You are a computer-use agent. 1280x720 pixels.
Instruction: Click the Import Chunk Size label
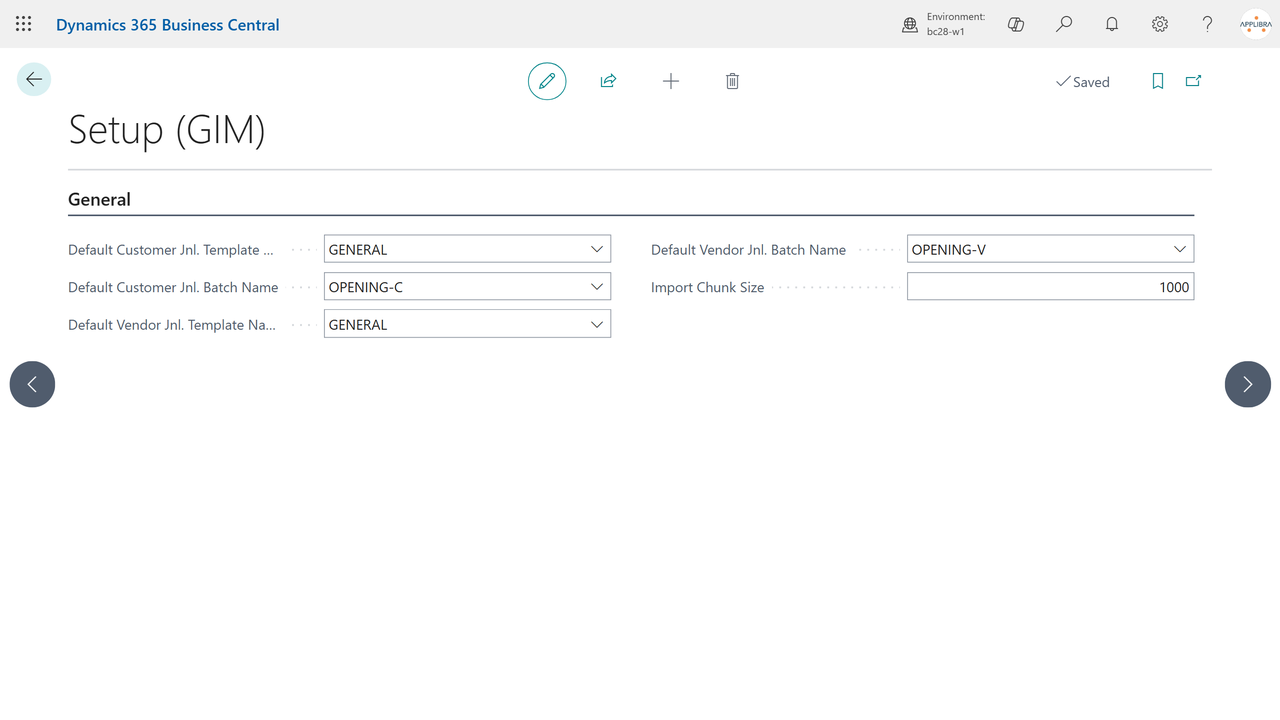tap(707, 287)
